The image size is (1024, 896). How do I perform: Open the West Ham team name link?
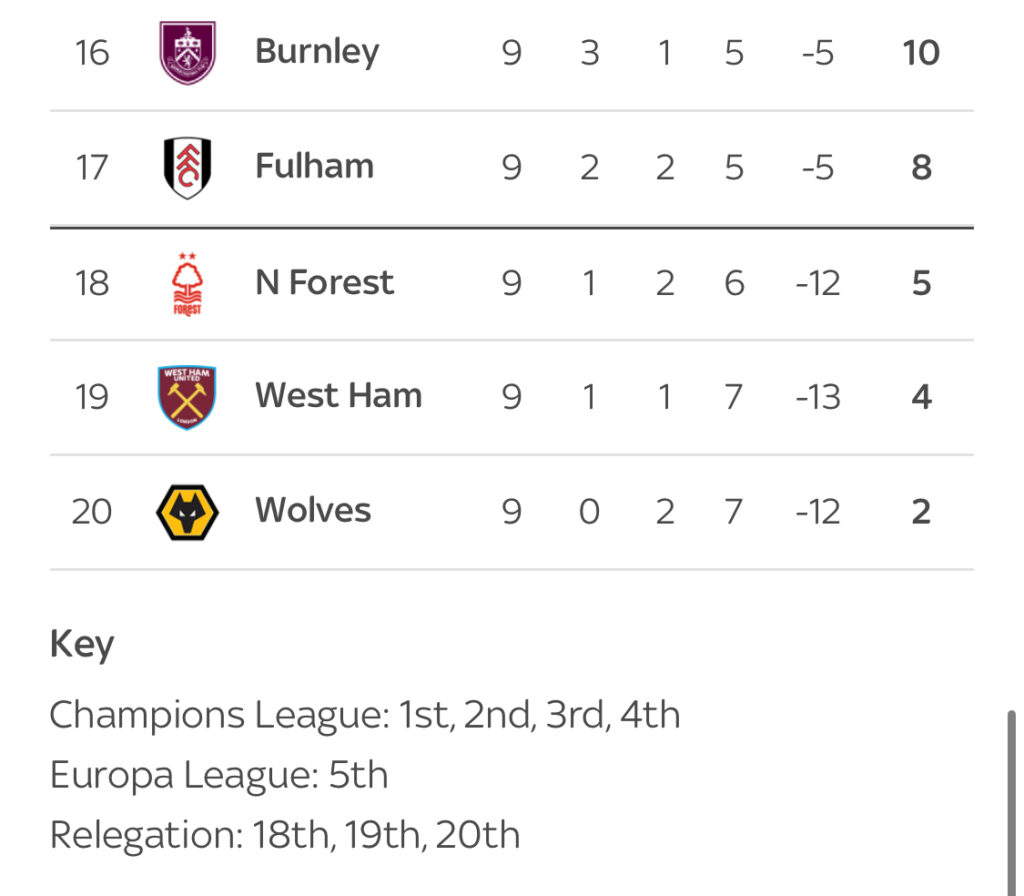click(338, 396)
